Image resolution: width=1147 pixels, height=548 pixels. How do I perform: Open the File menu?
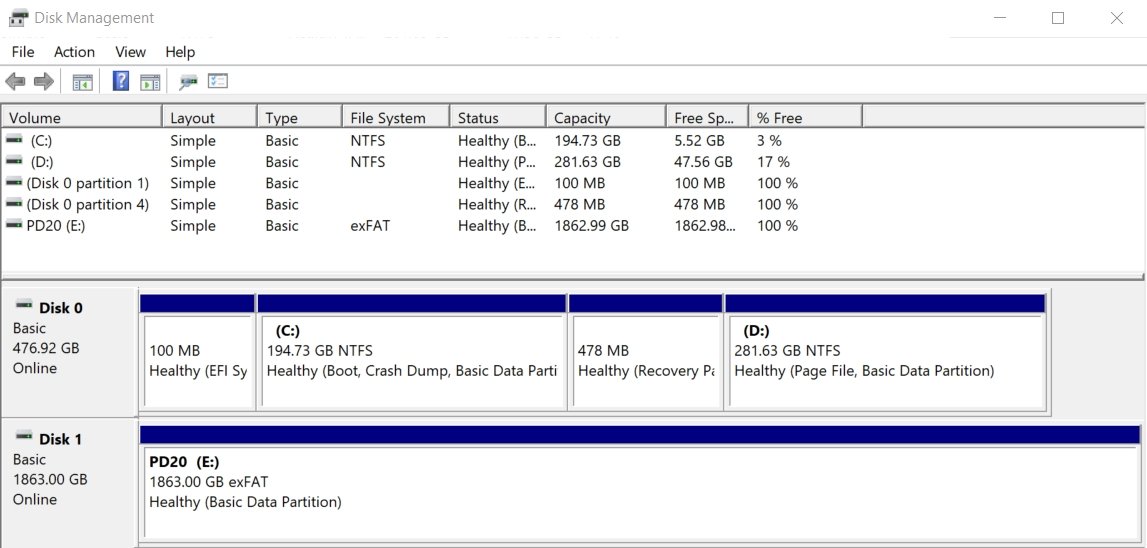(23, 52)
